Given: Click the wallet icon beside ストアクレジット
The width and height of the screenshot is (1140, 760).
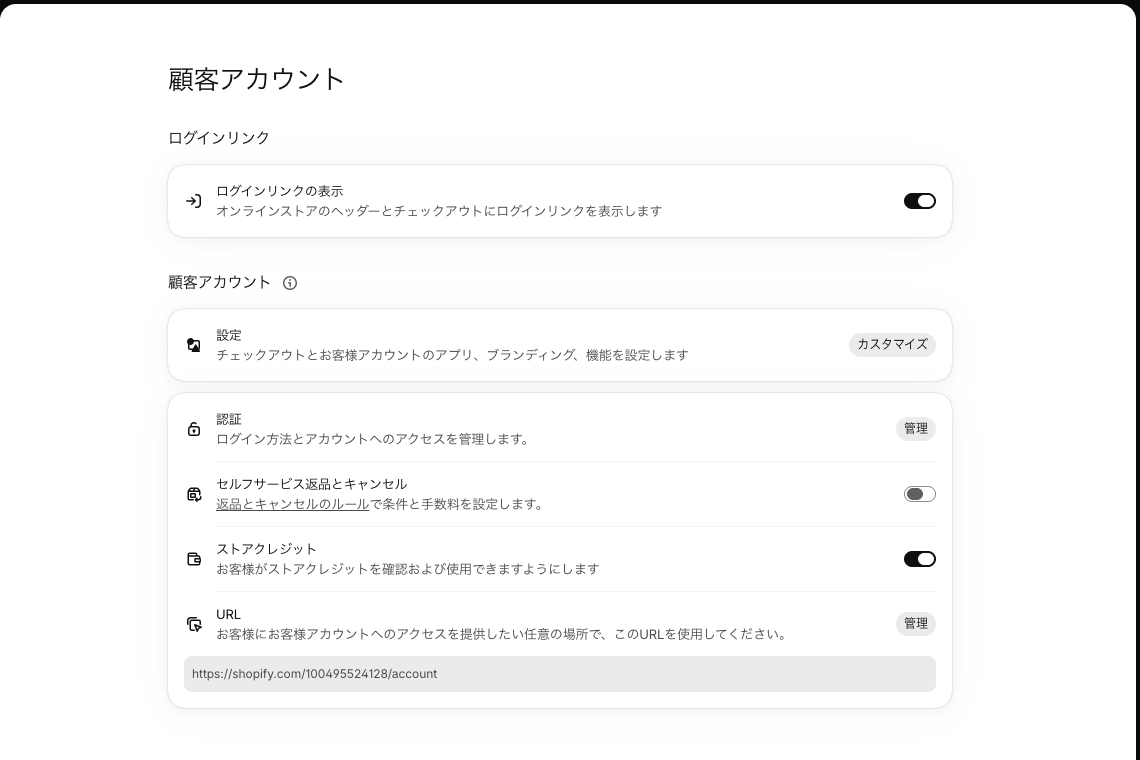Looking at the screenshot, I should coord(193,559).
